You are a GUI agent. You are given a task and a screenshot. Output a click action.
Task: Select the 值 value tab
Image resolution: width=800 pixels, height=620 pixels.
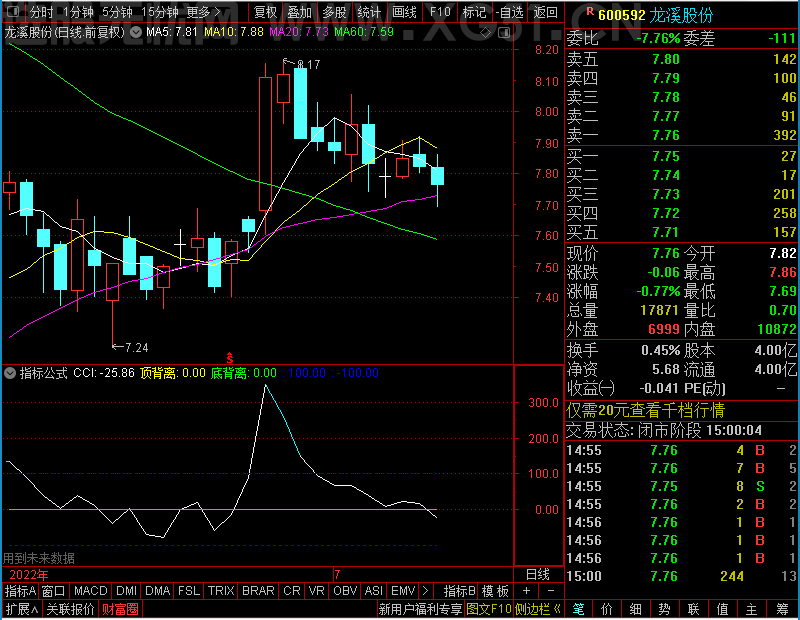[x=722, y=609]
